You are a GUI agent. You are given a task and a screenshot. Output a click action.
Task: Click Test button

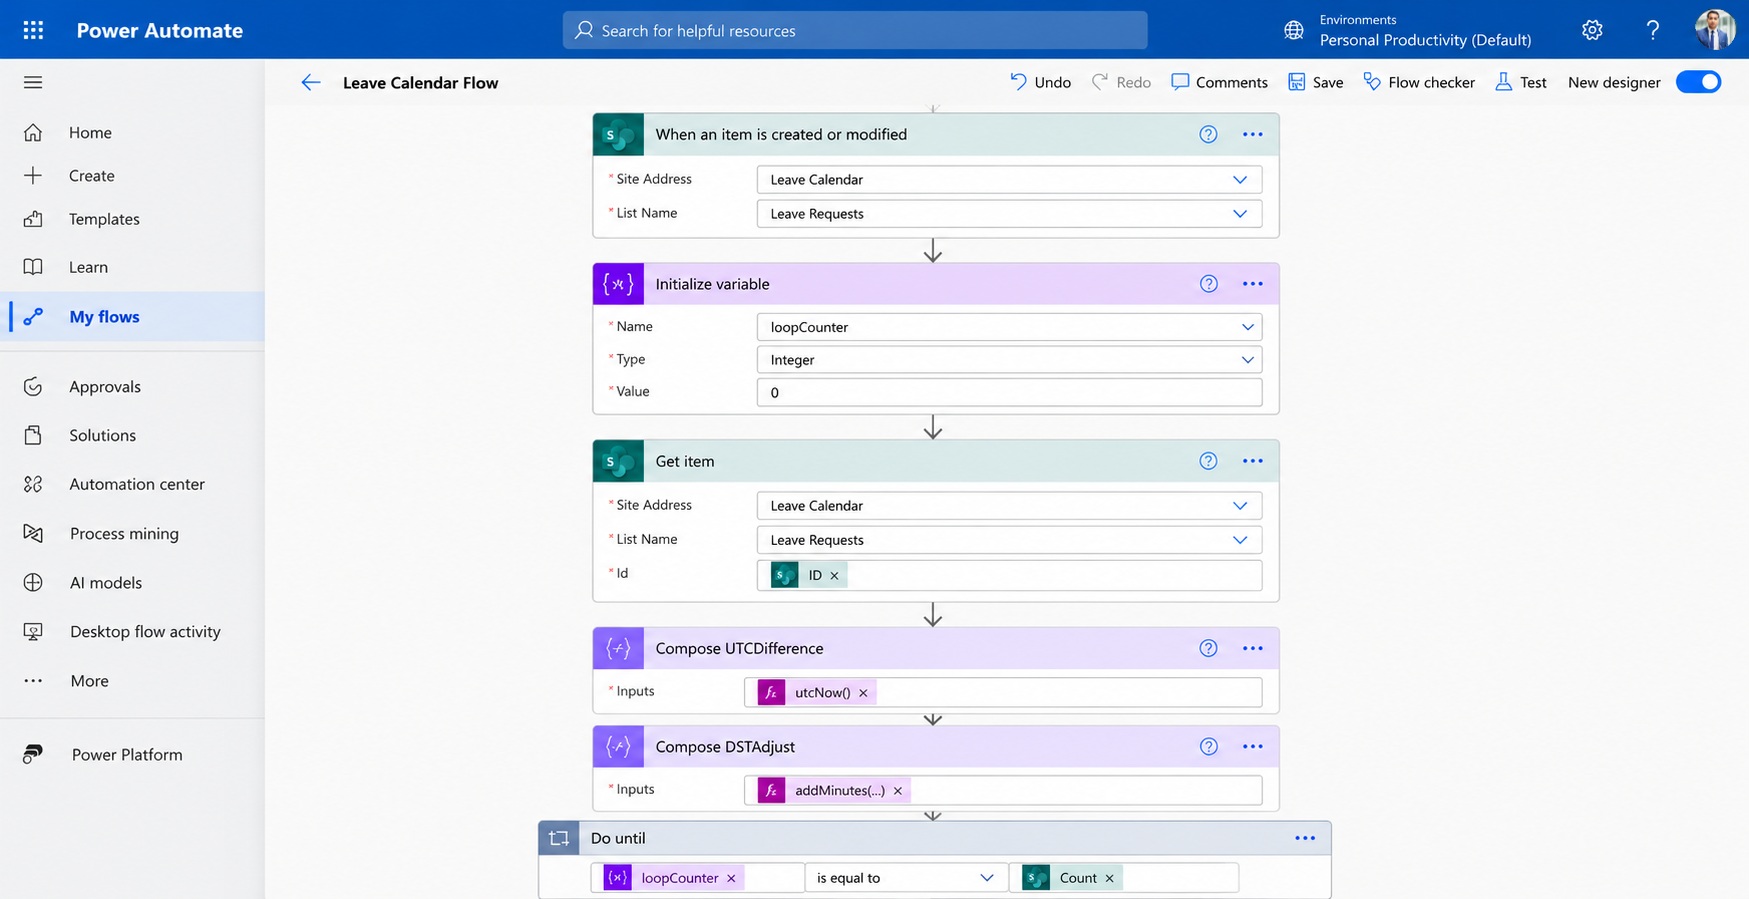(x=1520, y=82)
